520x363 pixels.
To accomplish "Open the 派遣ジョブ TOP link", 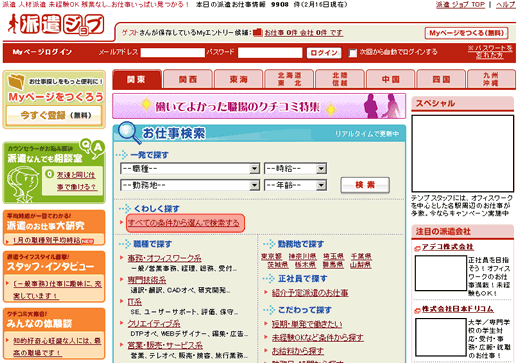I will (x=460, y=5).
